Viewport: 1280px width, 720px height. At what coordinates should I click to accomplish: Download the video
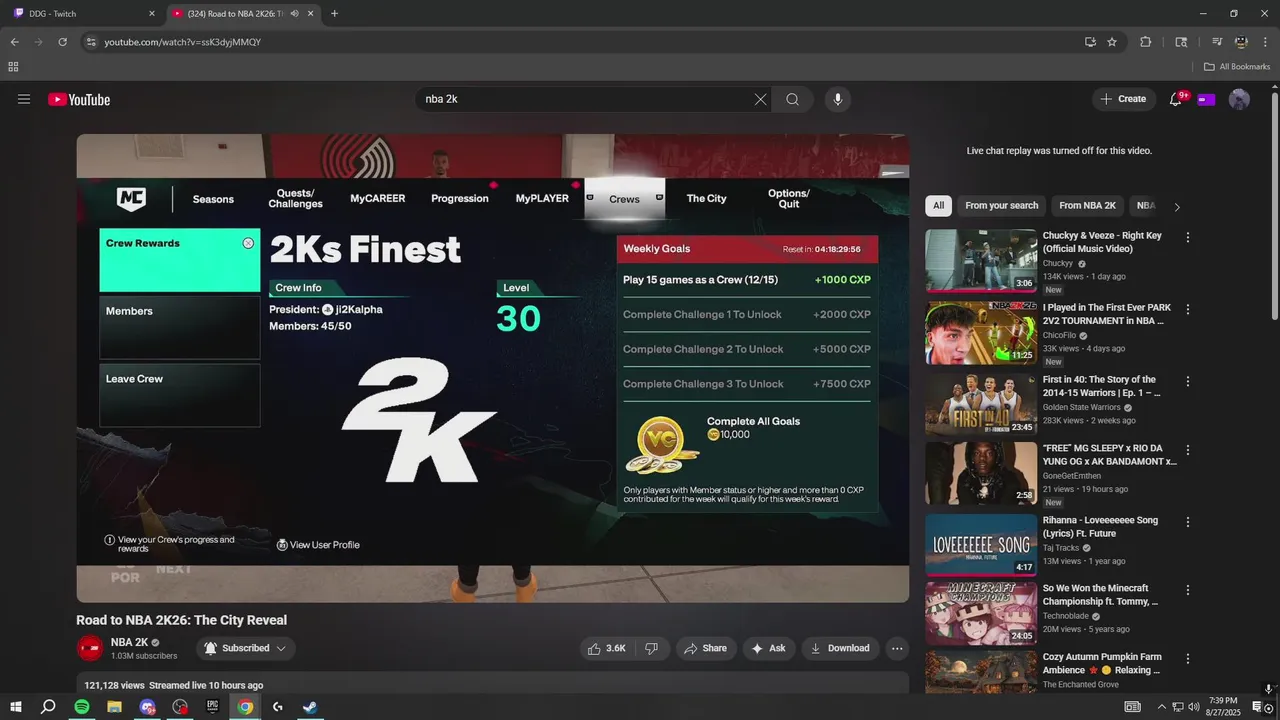pyautogui.click(x=840, y=648)
